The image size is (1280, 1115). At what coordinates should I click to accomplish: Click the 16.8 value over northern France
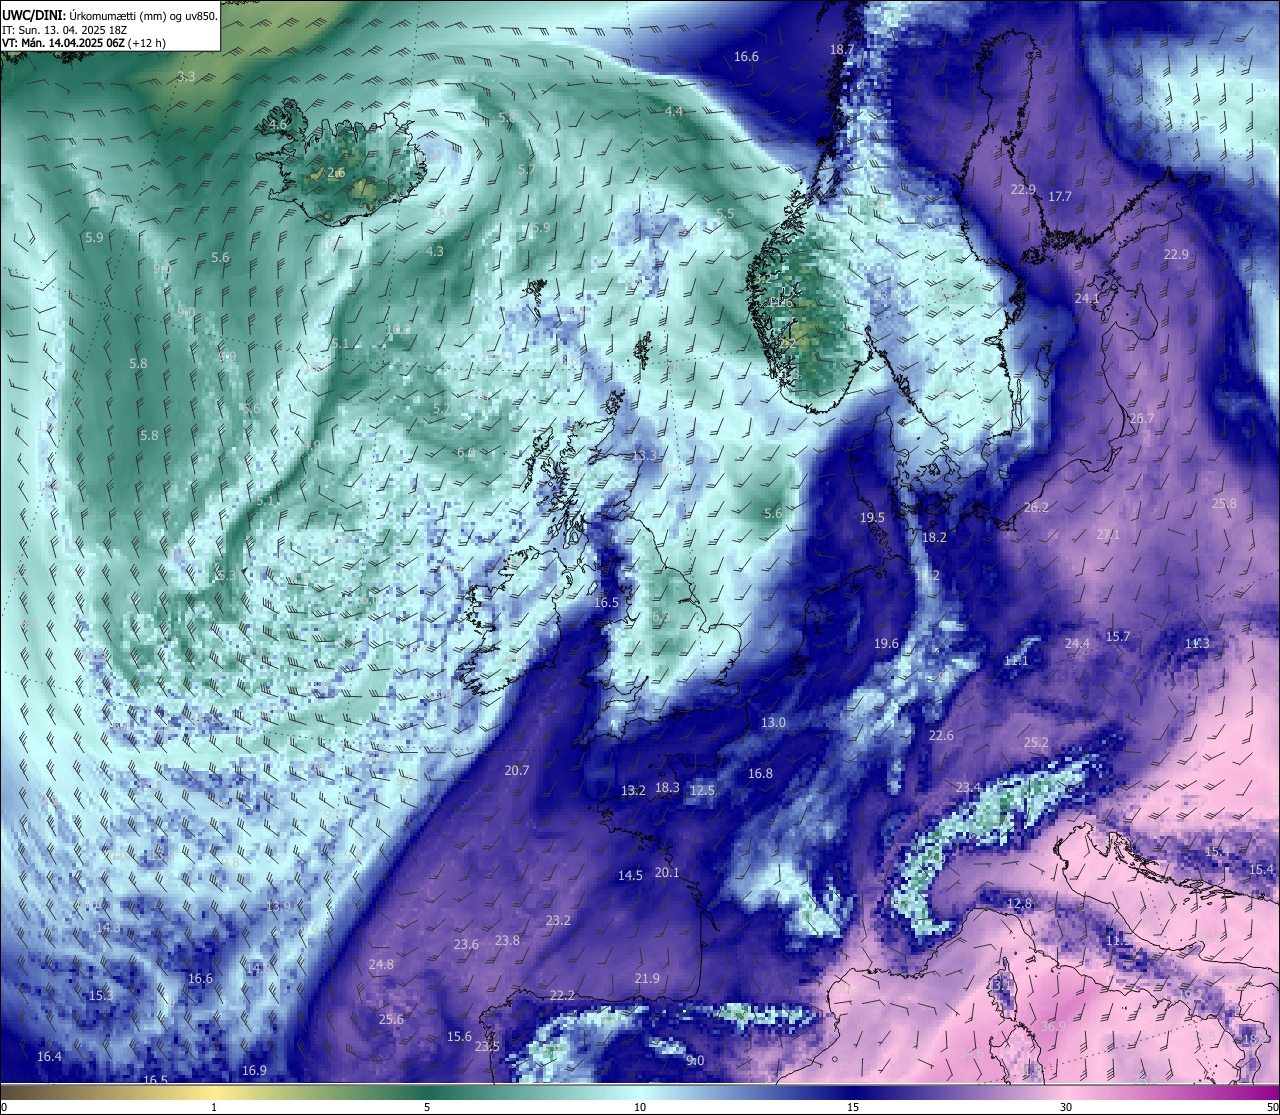[x=760, y=773]
